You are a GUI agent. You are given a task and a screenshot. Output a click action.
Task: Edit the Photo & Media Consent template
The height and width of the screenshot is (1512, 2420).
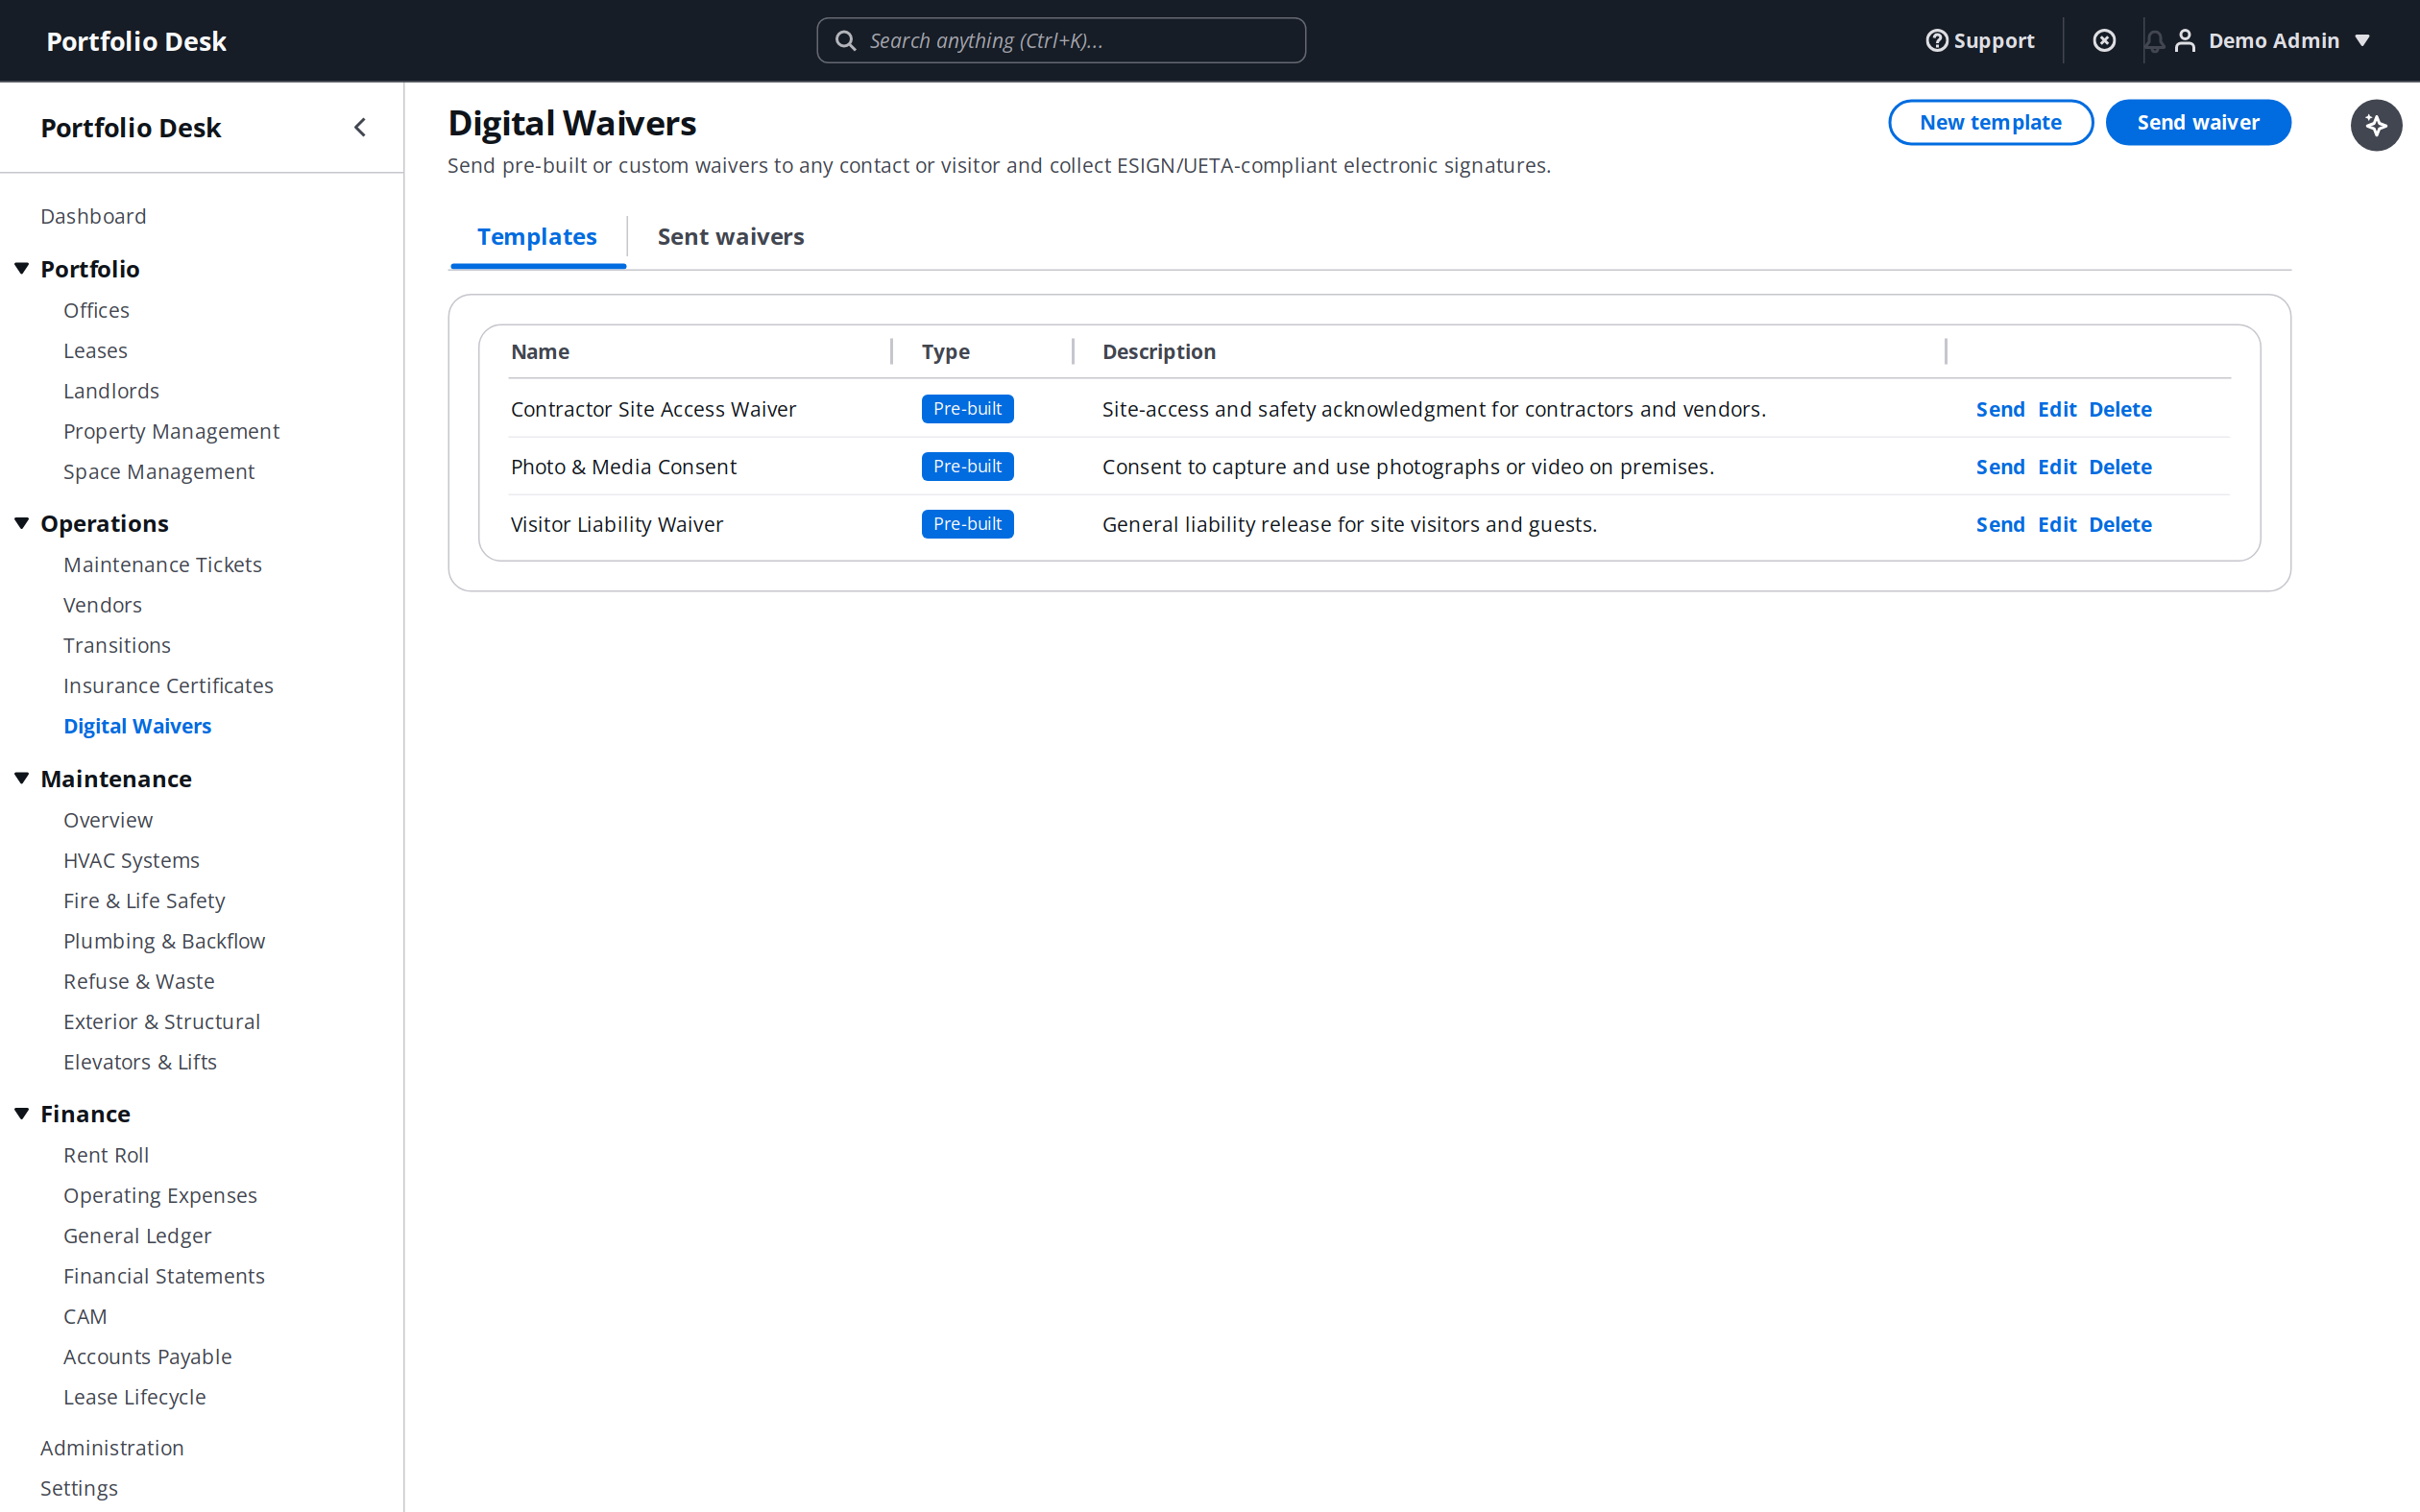[2057, 467]
